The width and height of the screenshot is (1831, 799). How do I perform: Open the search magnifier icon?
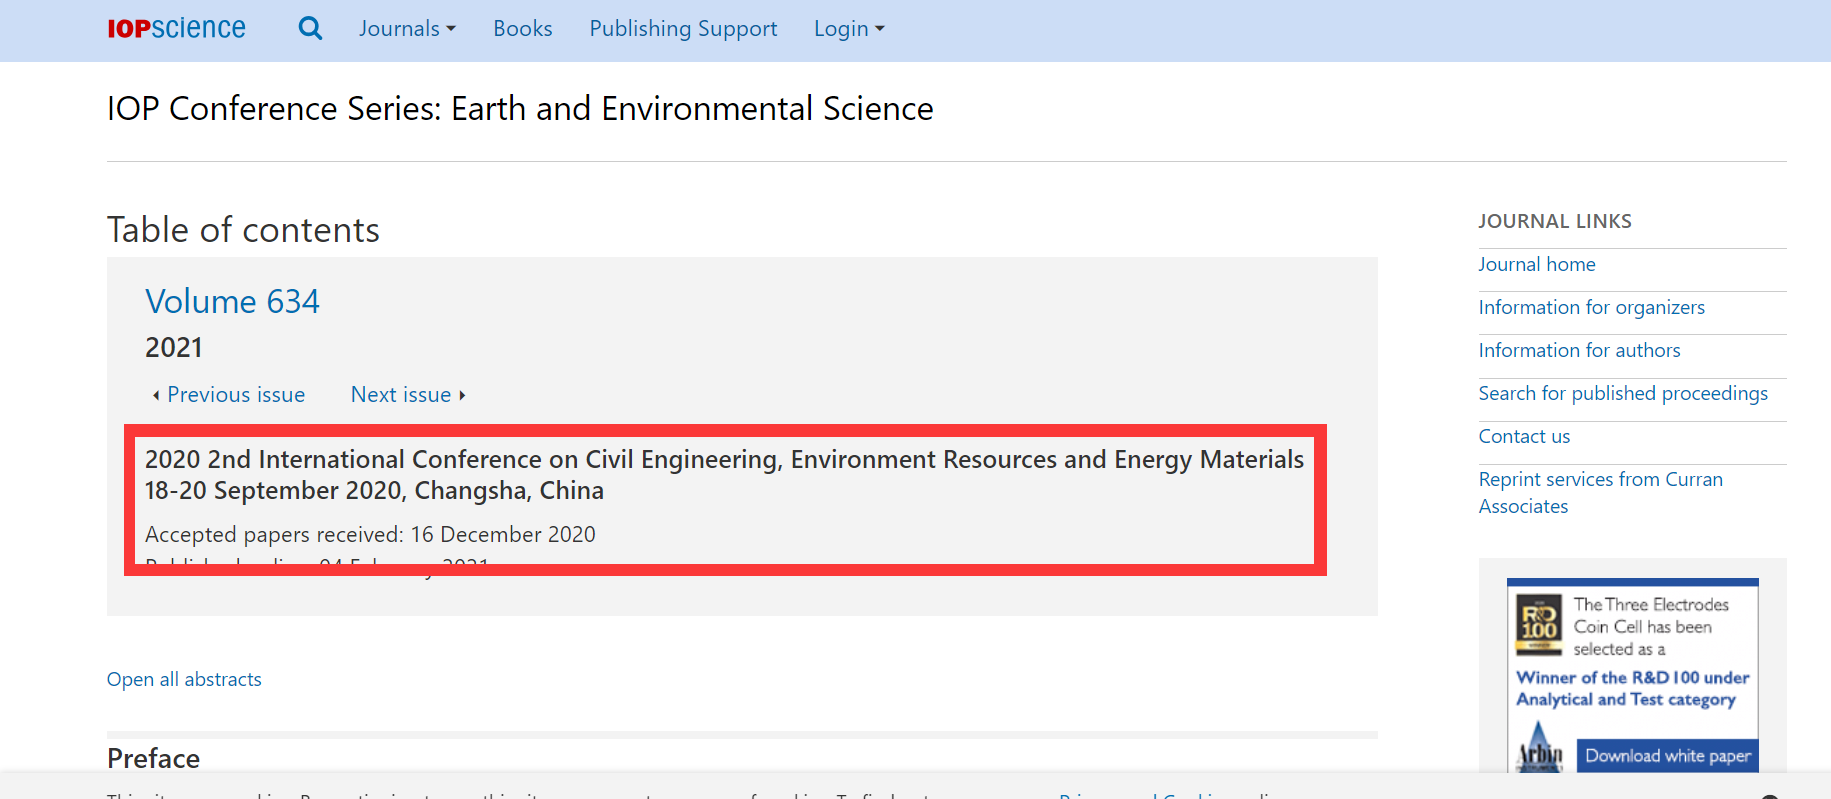click(x=310, y=28)
